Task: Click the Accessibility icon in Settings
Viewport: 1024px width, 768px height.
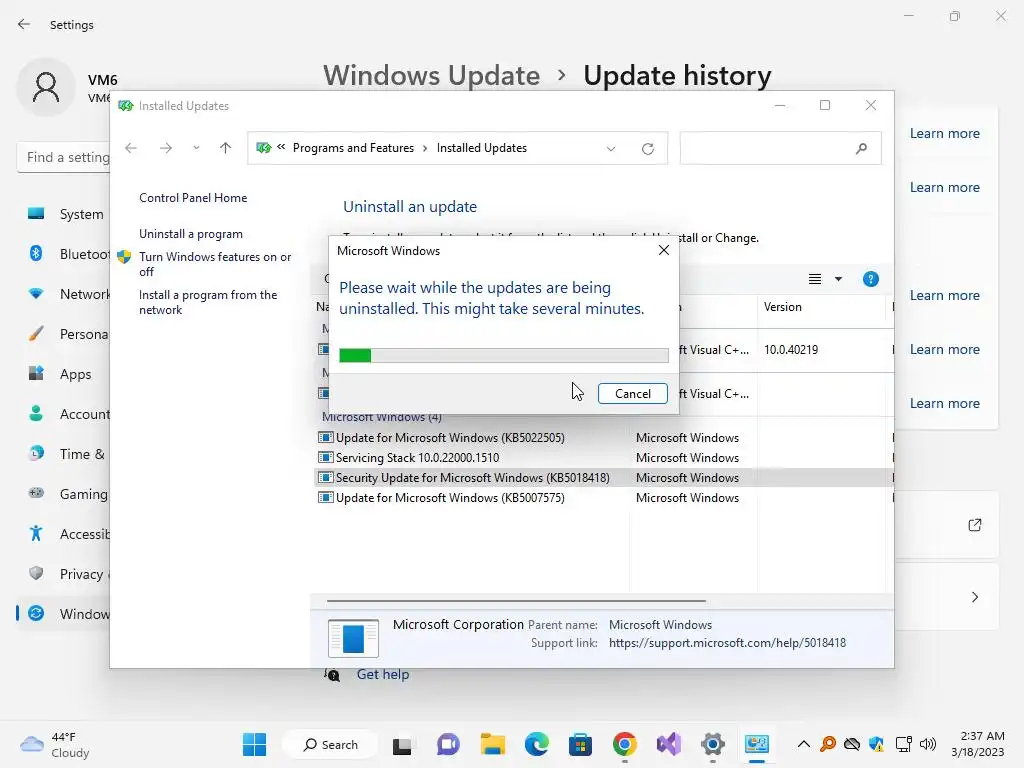Action: 36,534
